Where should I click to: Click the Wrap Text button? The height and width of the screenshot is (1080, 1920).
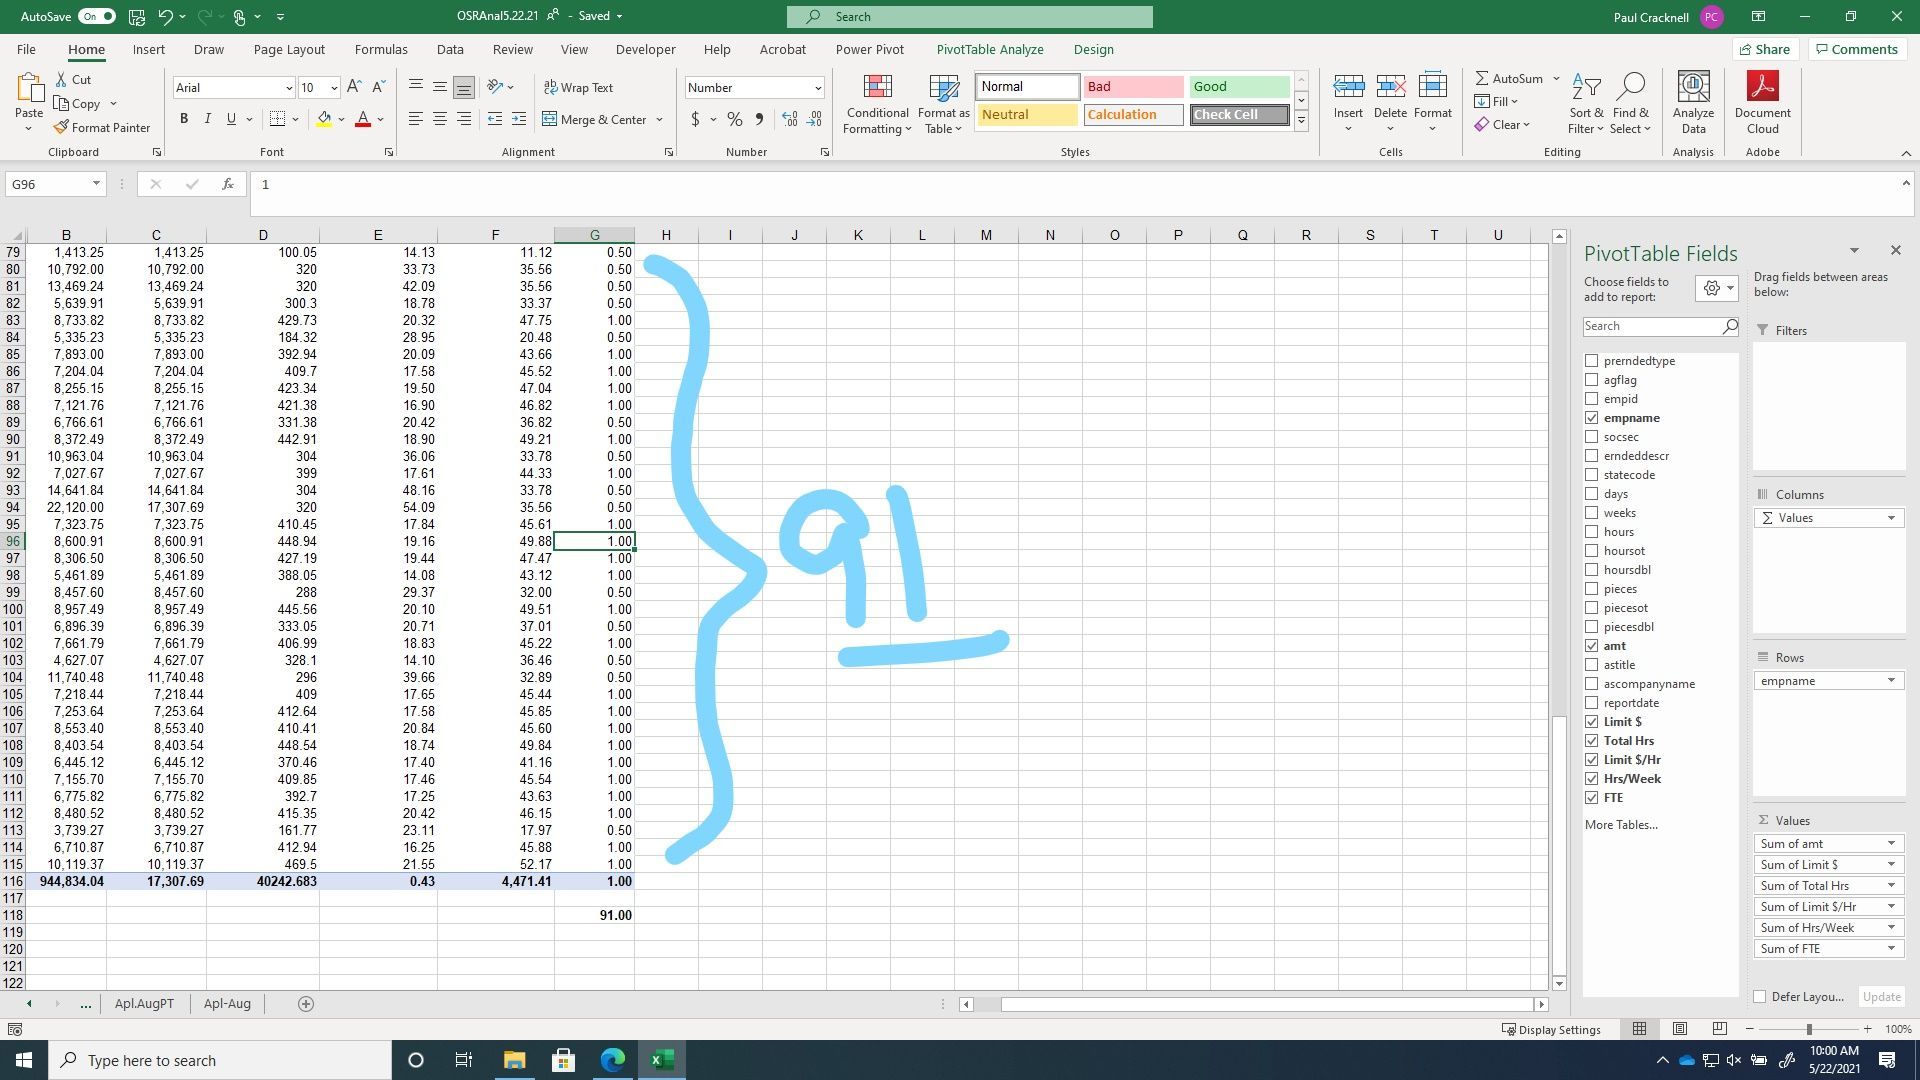point(578,88)
